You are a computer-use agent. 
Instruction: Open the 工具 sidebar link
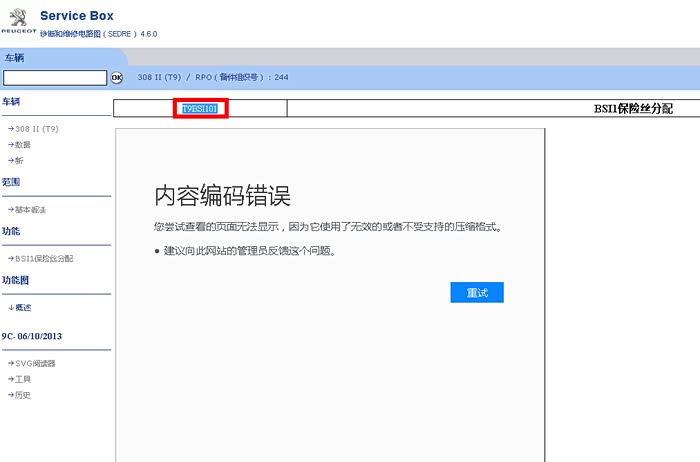(25, 379)
